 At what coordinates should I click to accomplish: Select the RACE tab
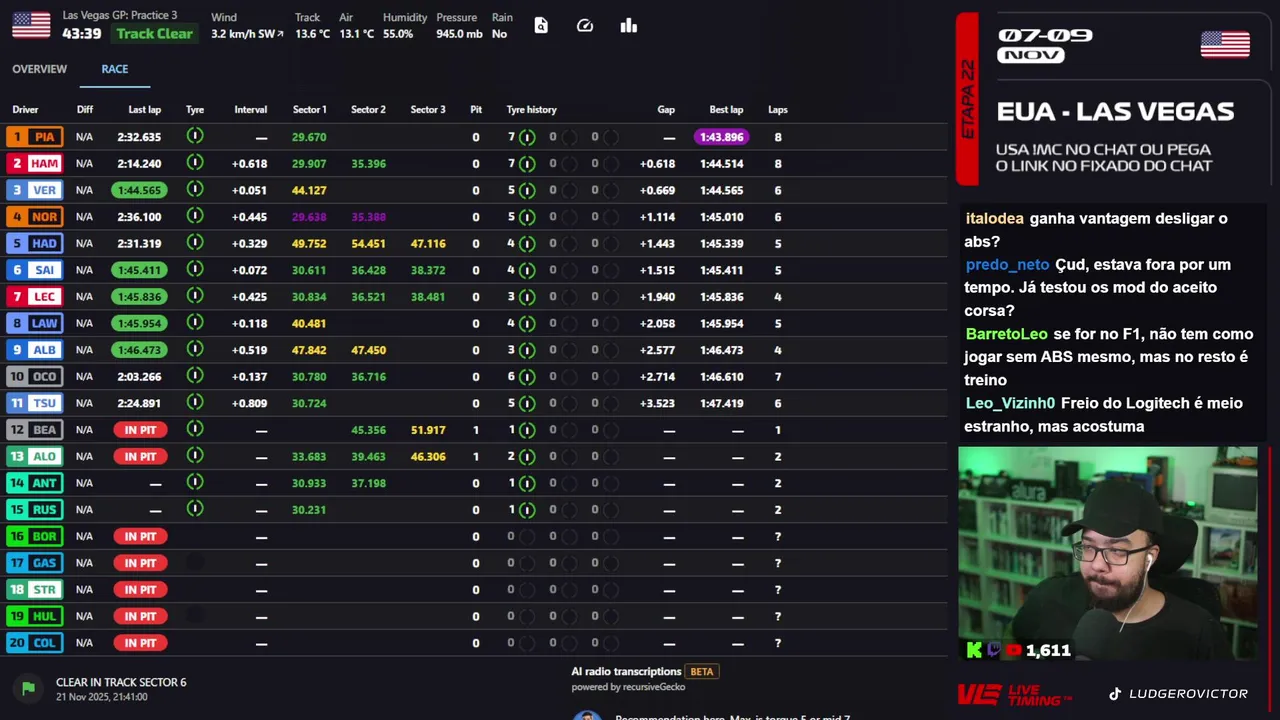pos(115,69)
